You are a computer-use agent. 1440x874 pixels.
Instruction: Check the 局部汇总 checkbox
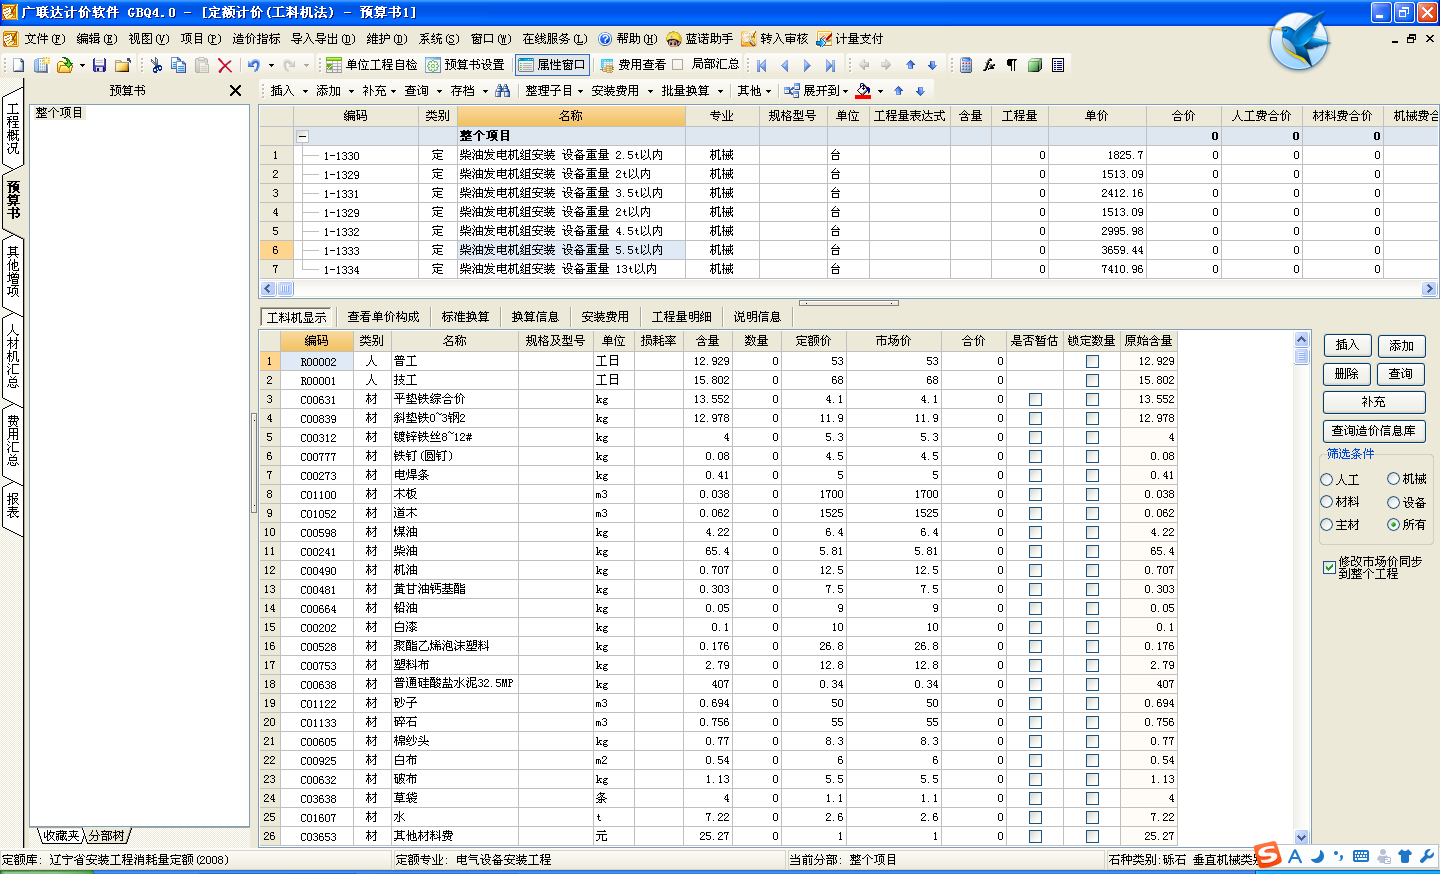(x=678, y=65)
